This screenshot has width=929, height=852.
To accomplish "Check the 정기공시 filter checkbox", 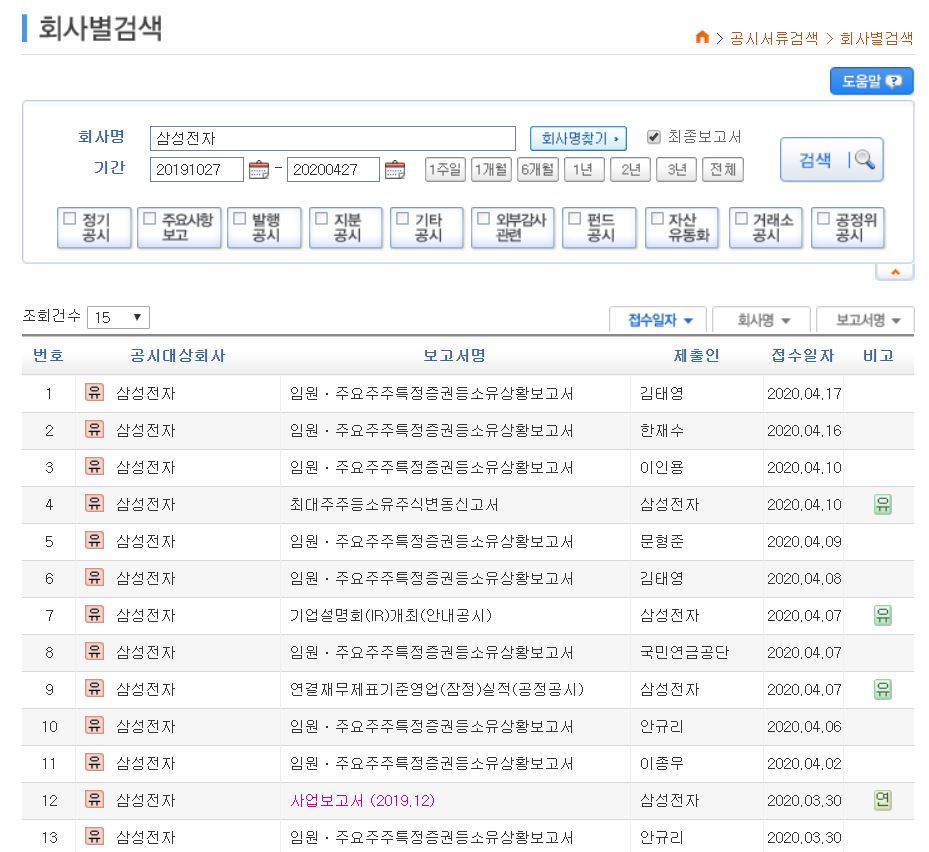I will point(70,219).
